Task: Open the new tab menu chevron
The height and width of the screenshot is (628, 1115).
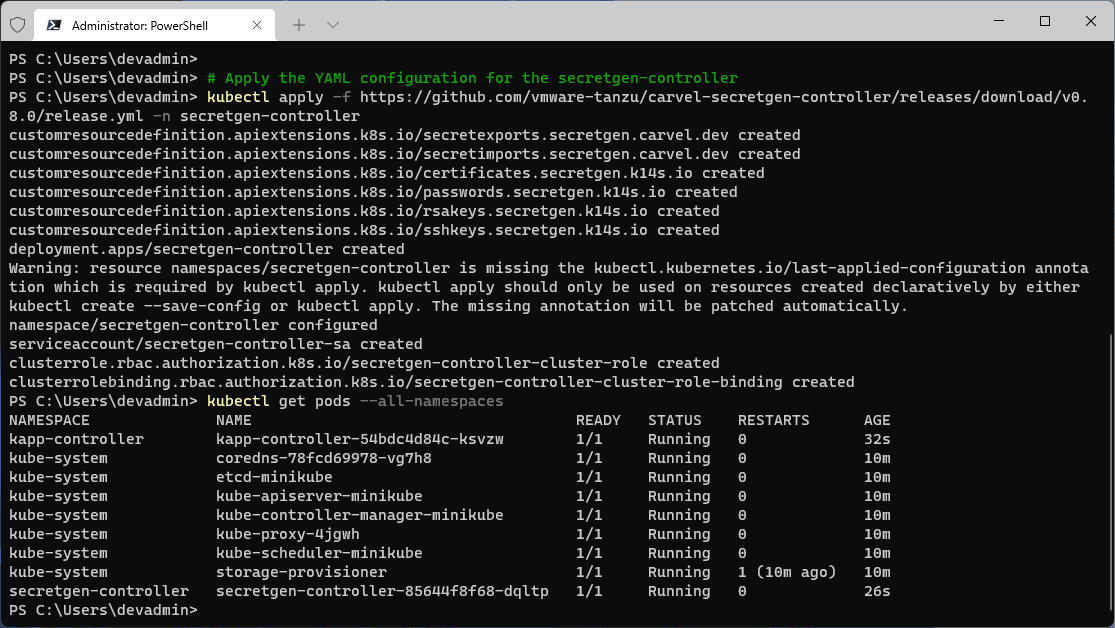Action: [332, 25]
